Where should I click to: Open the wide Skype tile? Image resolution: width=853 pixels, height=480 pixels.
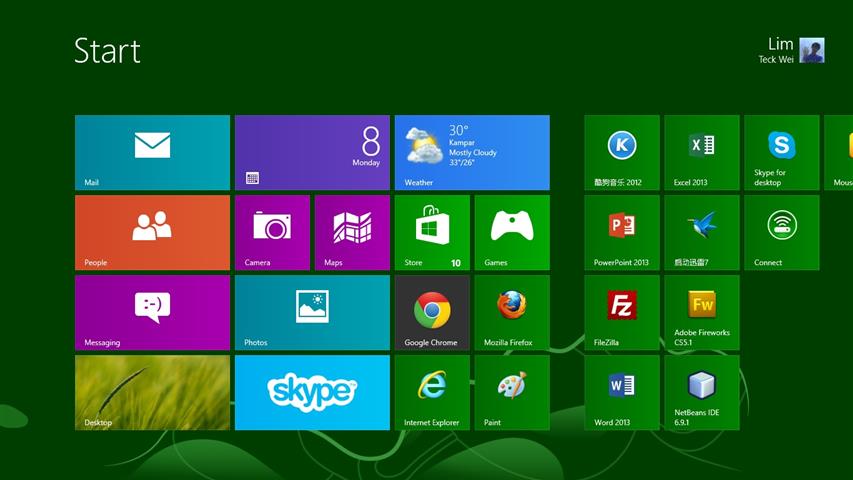tap(312, 392)
